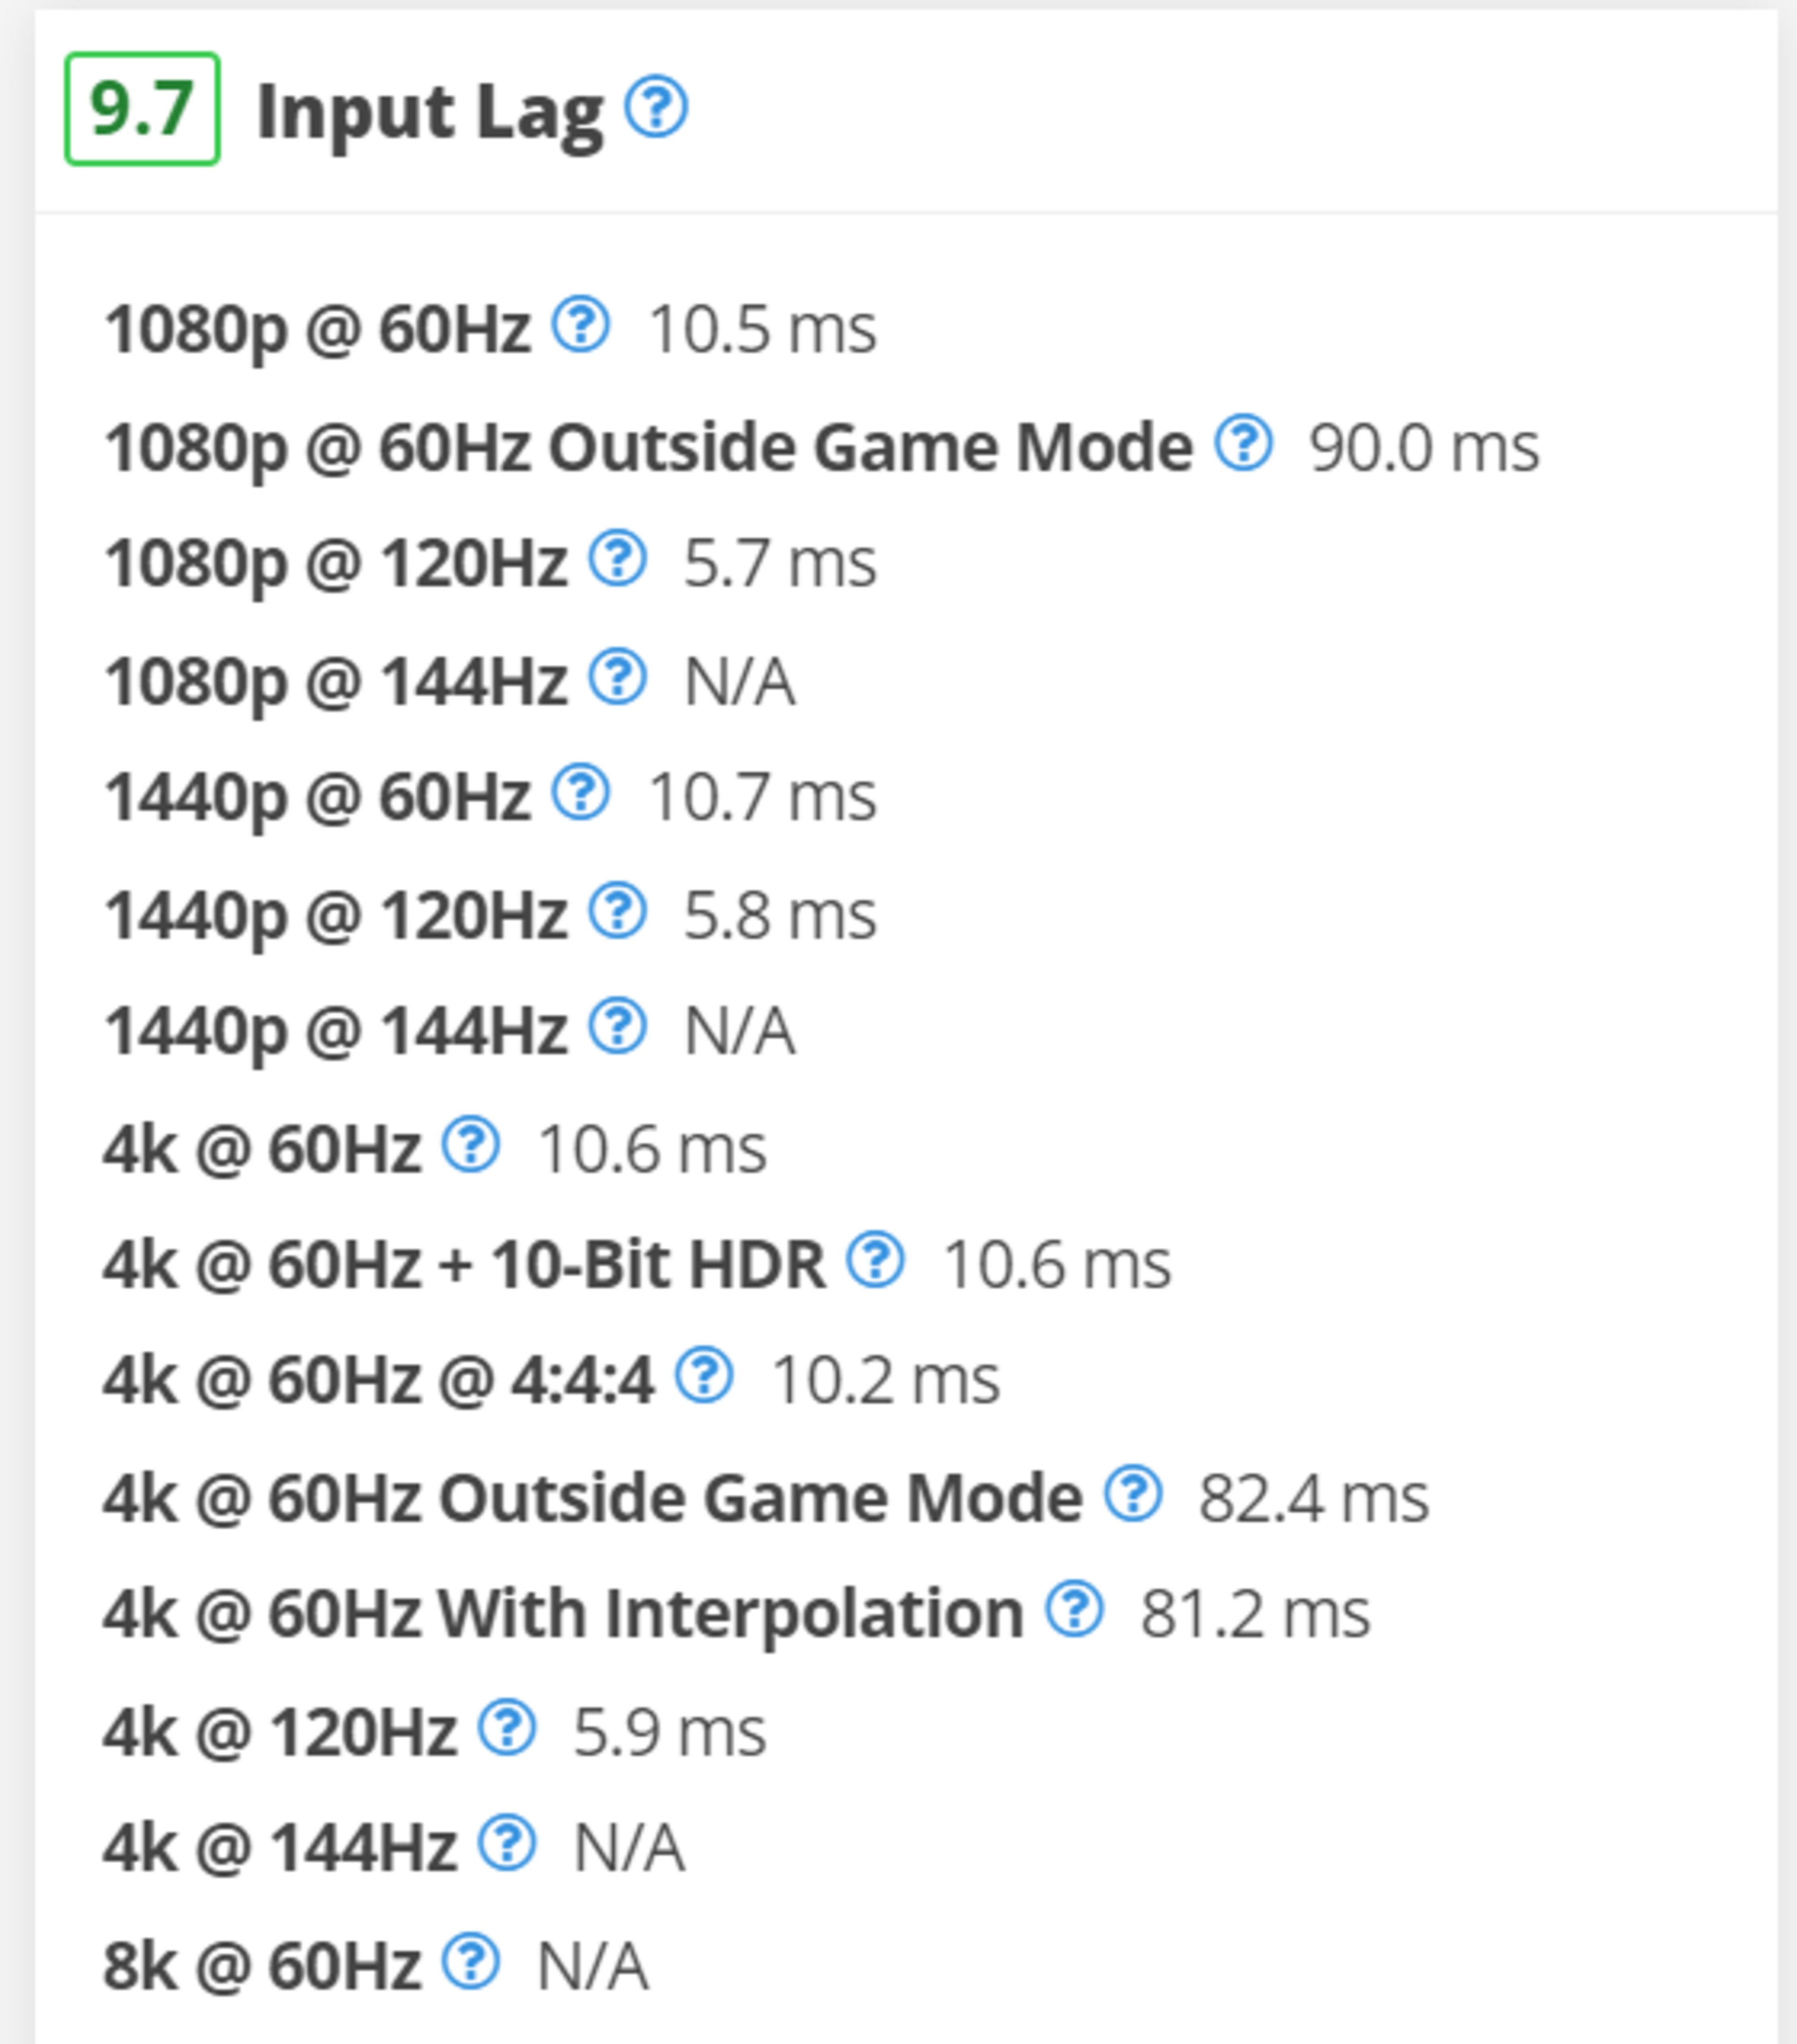Screen dimensions: 1797x2044
Task: Show help for 8k @ 60Hz
Action: point(471,1961)
